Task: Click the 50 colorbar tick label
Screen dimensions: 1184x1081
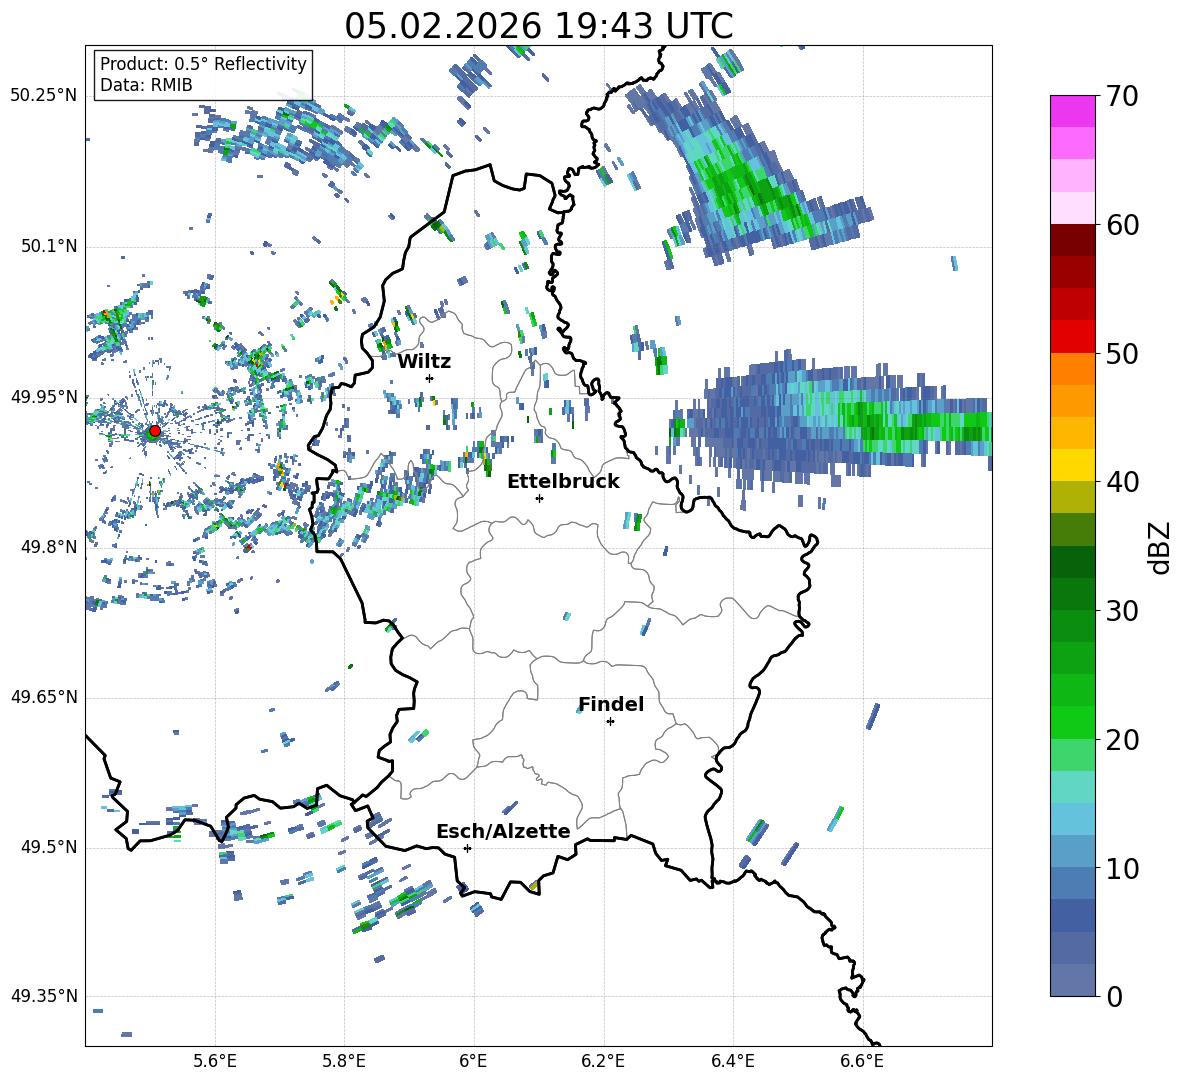Action: tap(1122, 354)
